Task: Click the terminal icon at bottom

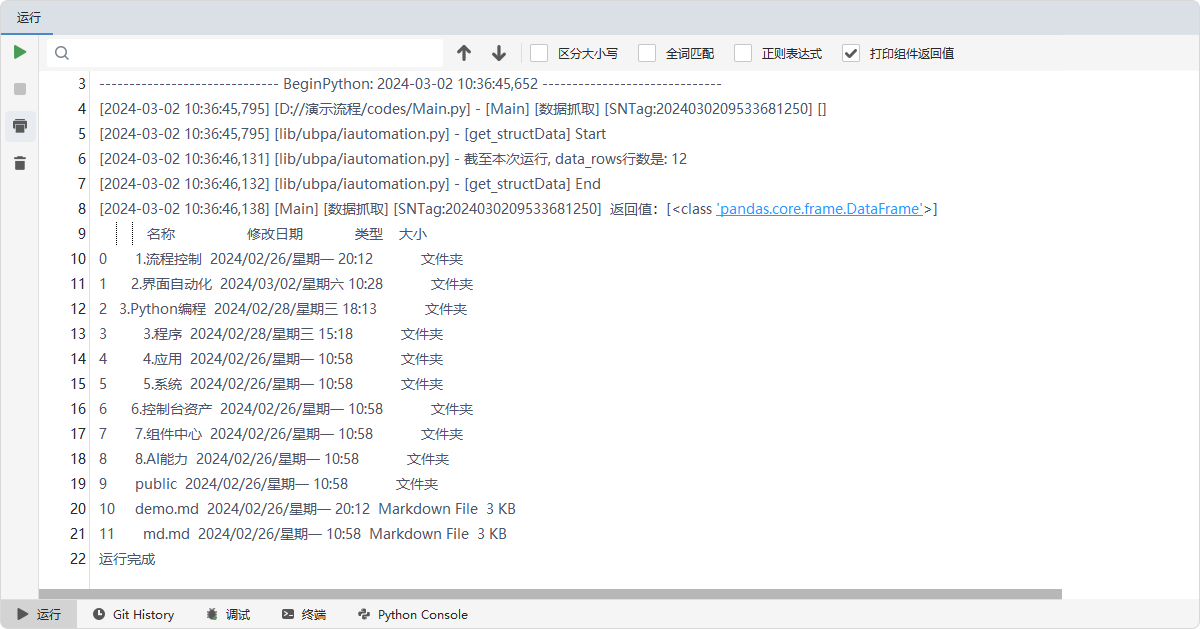Action: pos(288,614)
